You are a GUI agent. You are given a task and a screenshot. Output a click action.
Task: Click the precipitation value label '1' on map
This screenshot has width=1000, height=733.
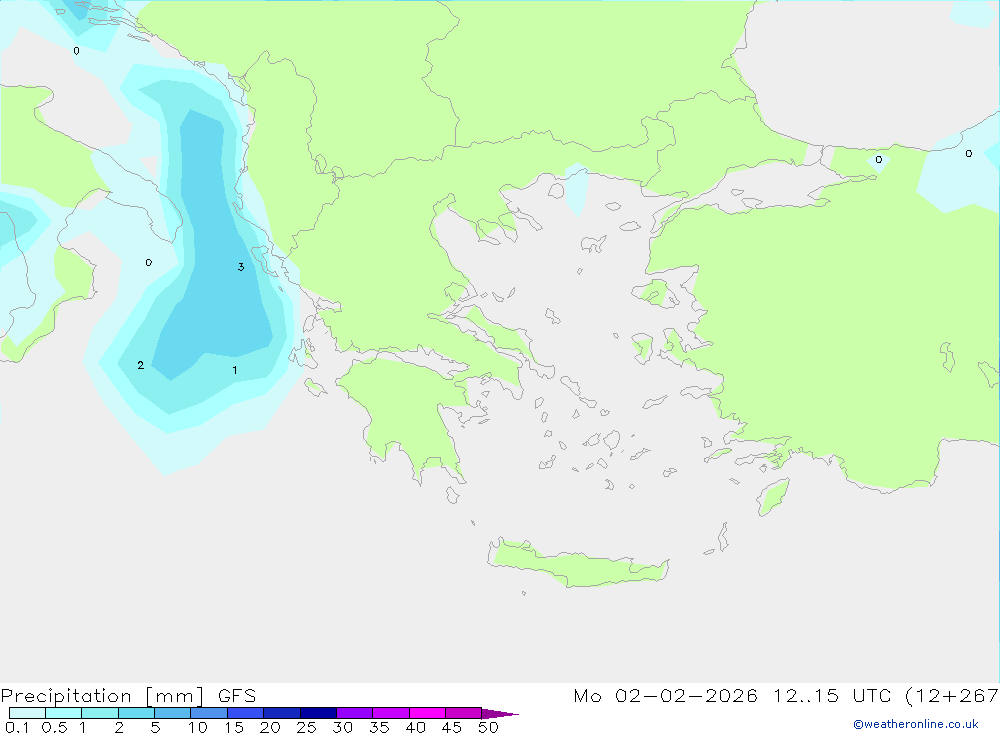pos(235,370)
